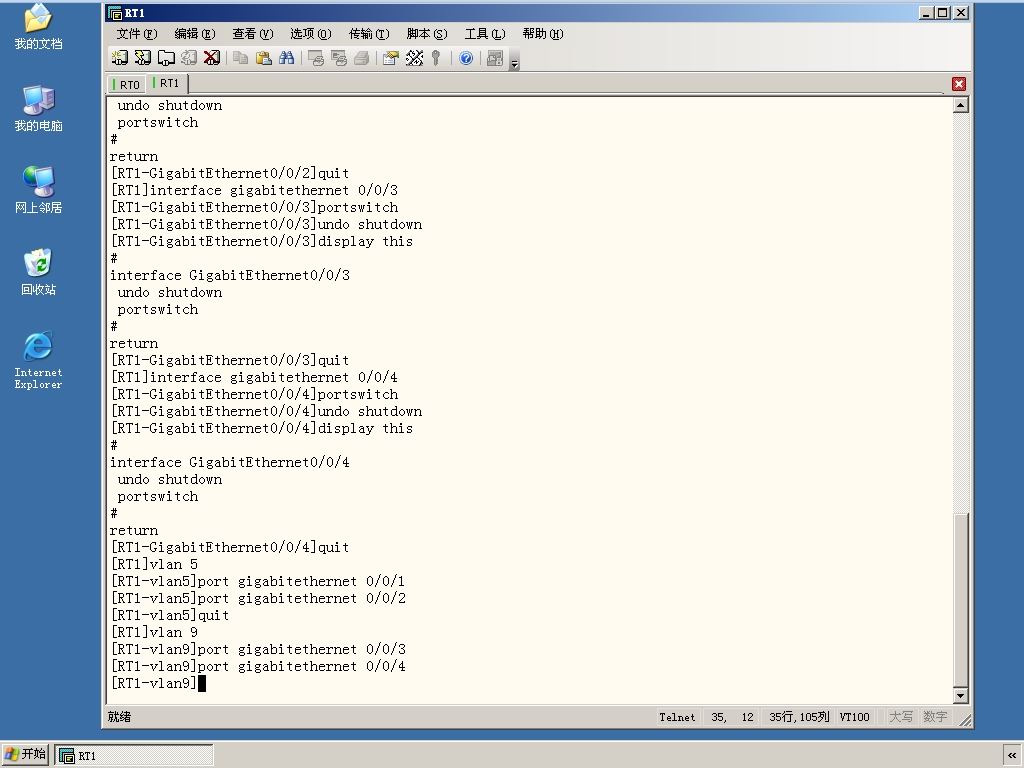The height and width of the screenshot is (768, 1024).
Task: Click "interface GigabitEthernet0/0/3" output line
Action: [230, 275]
